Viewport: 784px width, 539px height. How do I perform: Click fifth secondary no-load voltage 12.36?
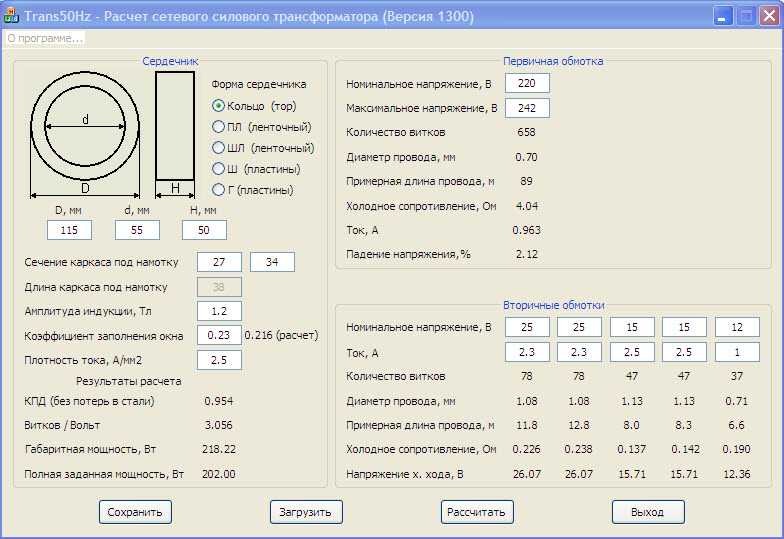coord(737,474)
